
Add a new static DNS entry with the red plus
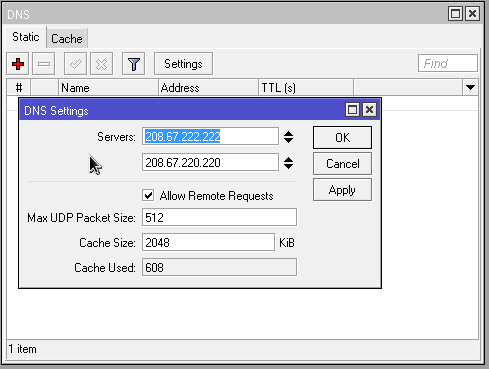click(18, 64)
